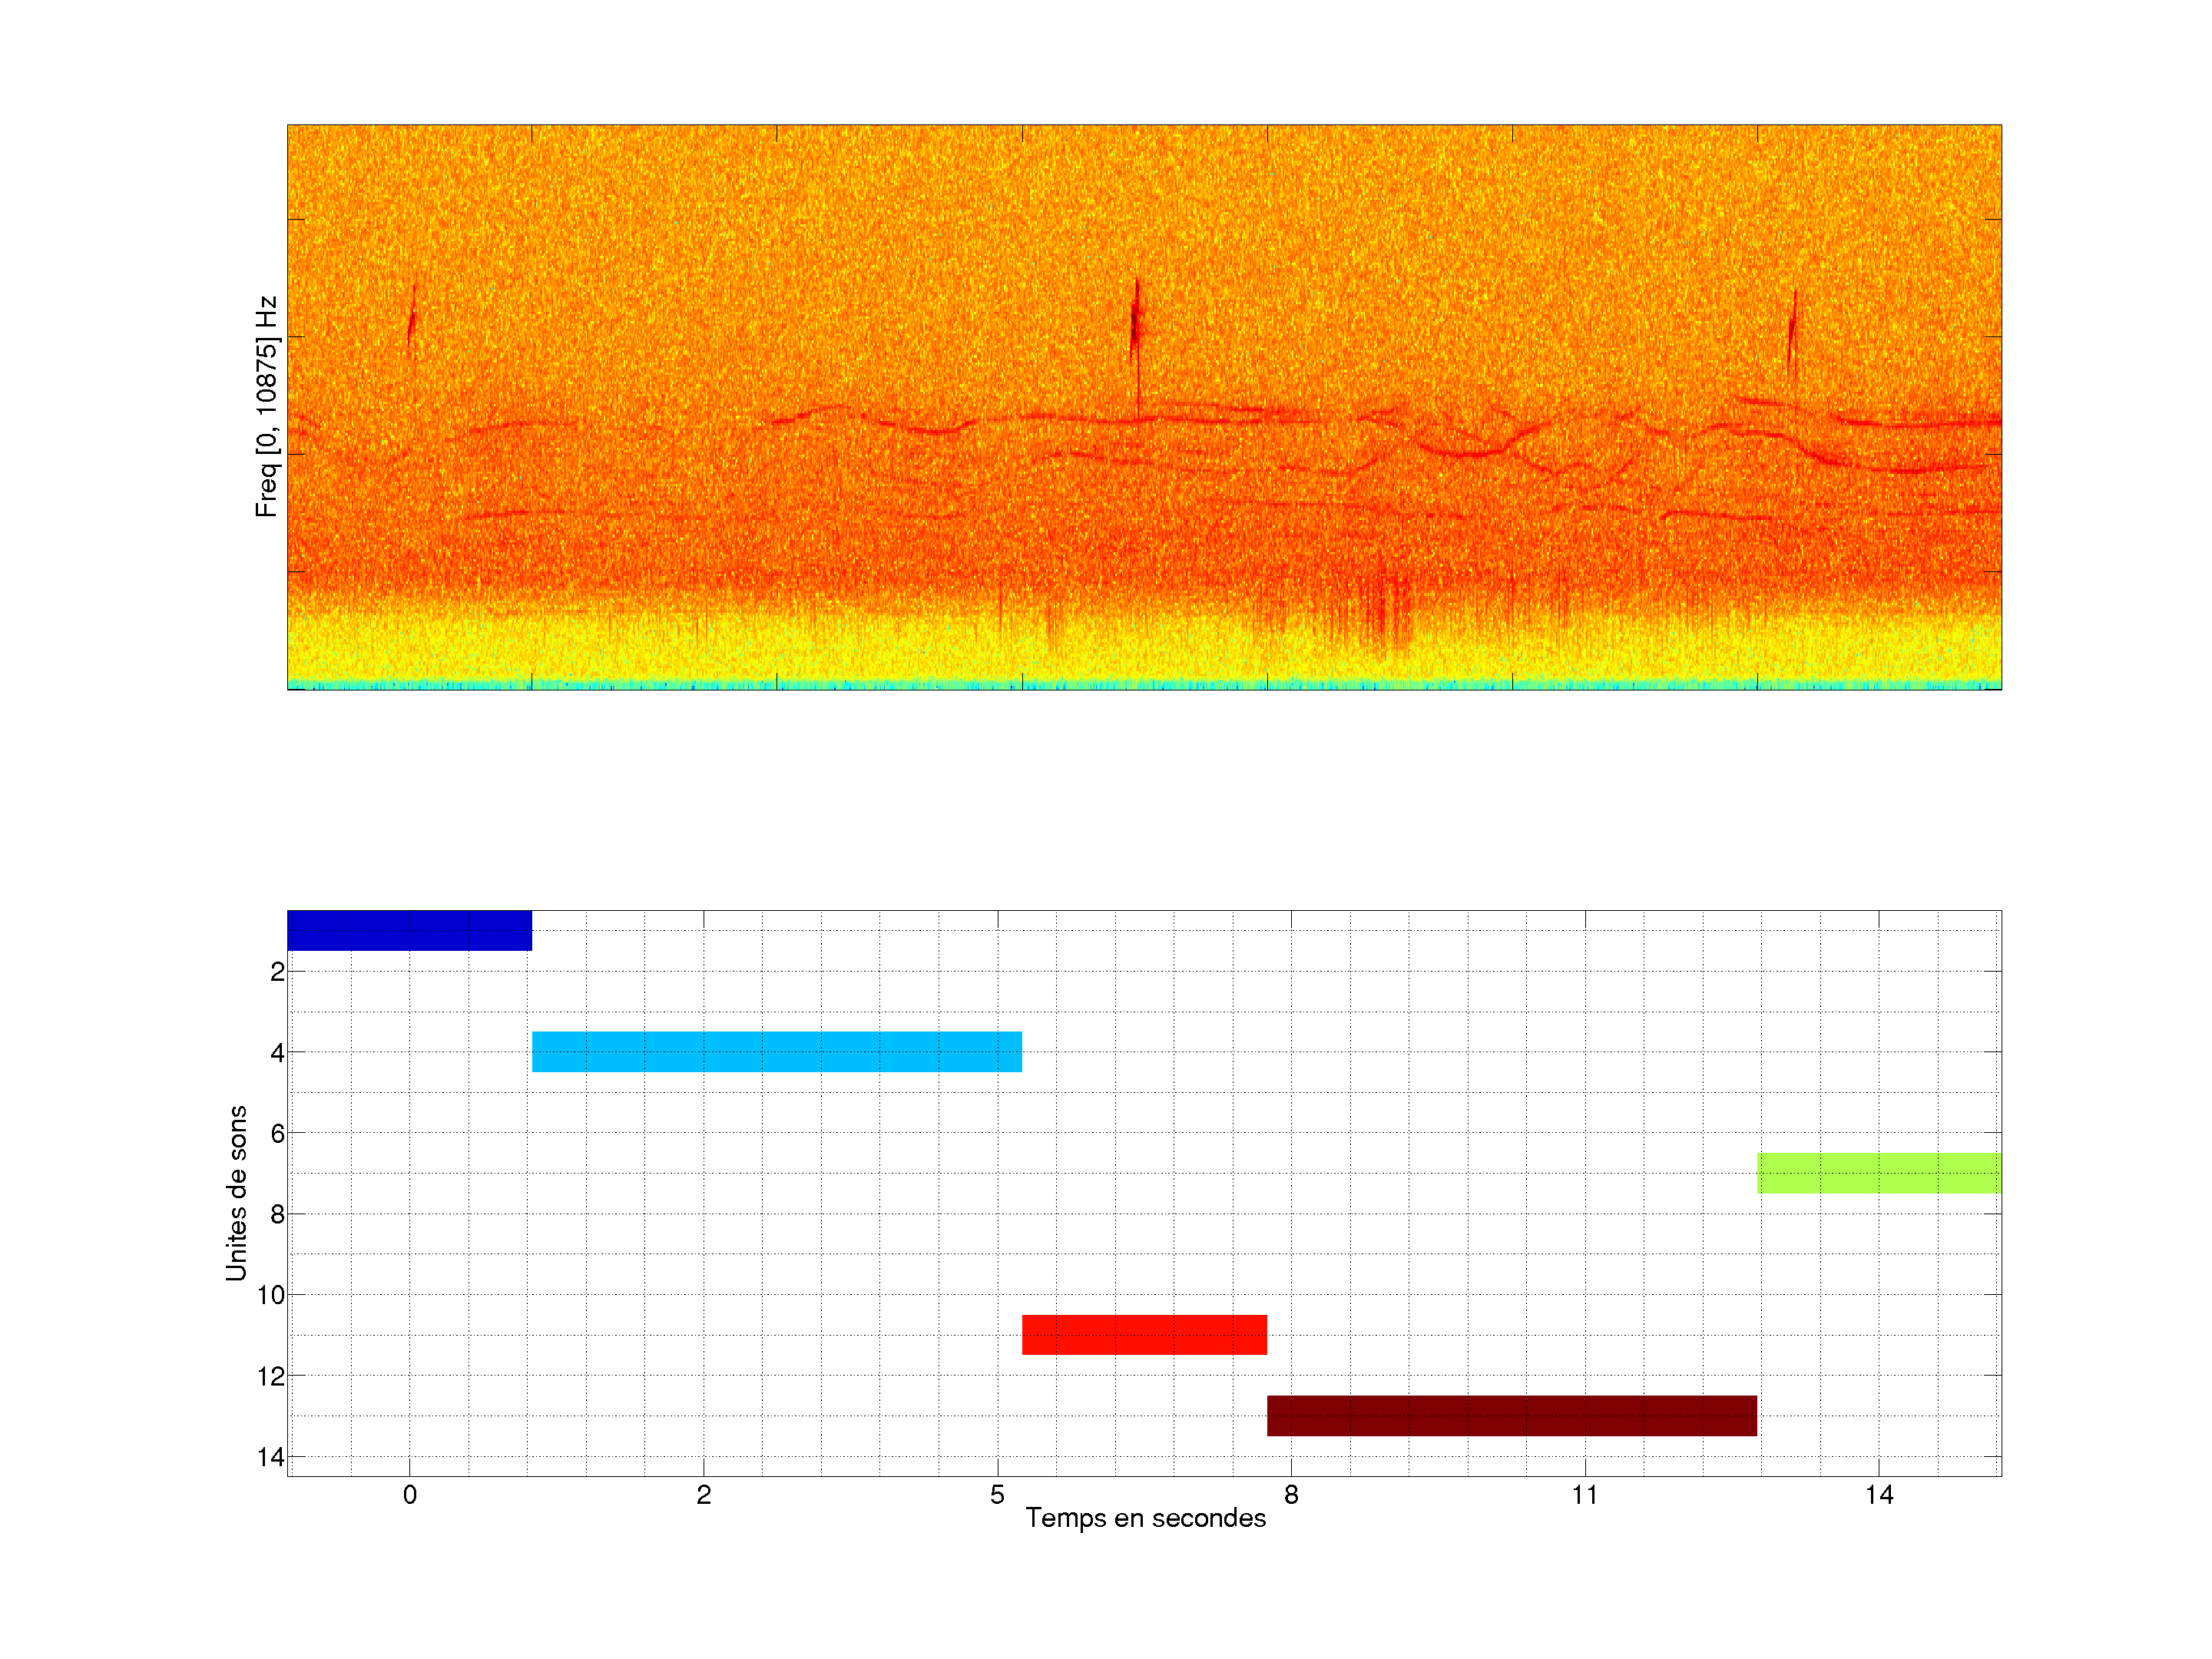2212x1659 pixels.
Task: Click the x-axis tick label '0'
Action: coord(410,1495)
